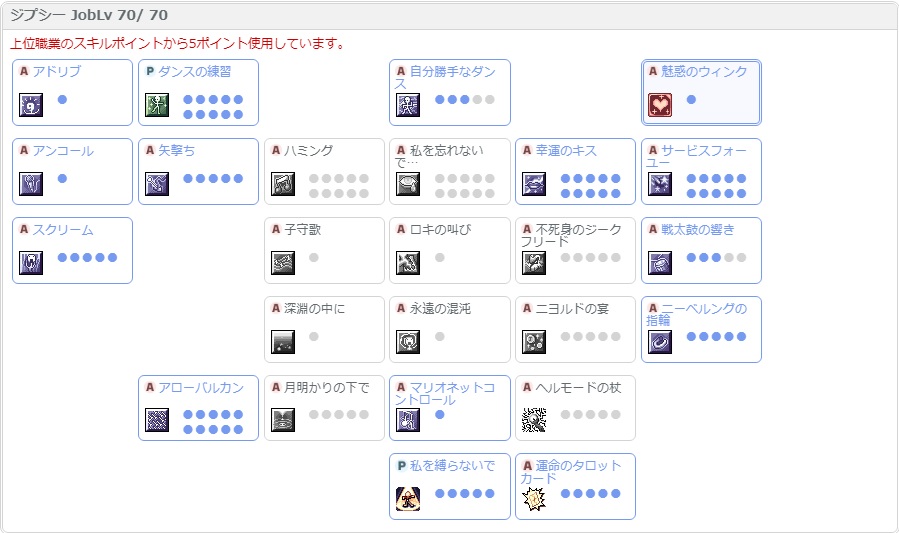Screen dimensions: 899x533
Task: Click the 矢撃ち skill icon
Action: point(157,185)
